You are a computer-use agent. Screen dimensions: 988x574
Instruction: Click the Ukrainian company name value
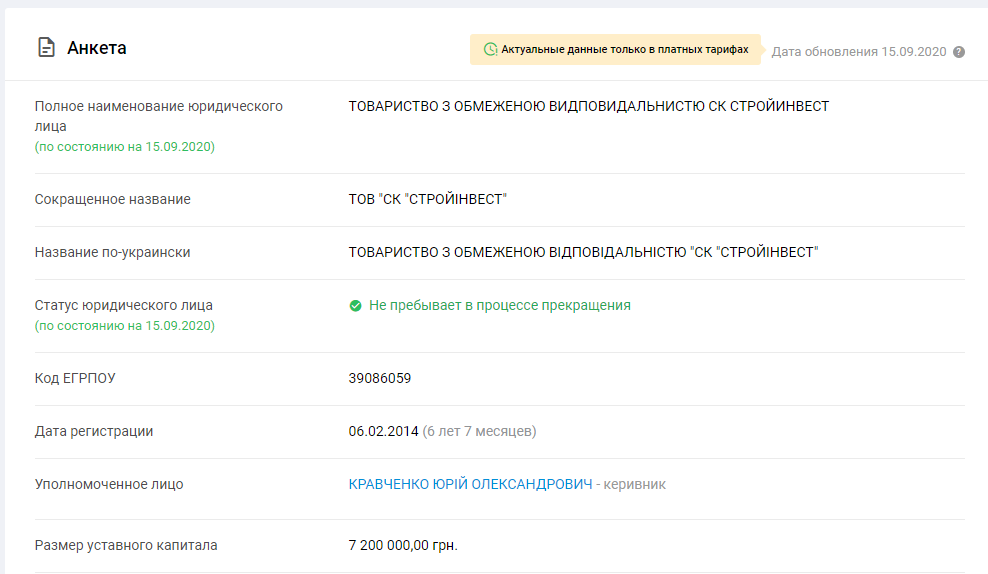583,253
